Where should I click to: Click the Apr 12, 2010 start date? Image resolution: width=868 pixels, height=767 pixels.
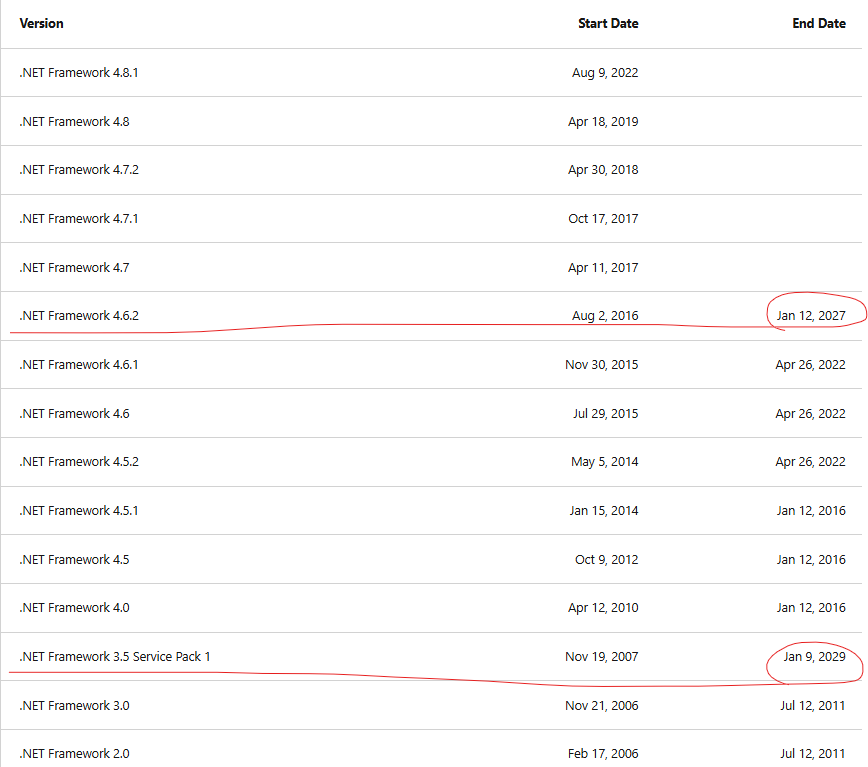tap(603, 608)
